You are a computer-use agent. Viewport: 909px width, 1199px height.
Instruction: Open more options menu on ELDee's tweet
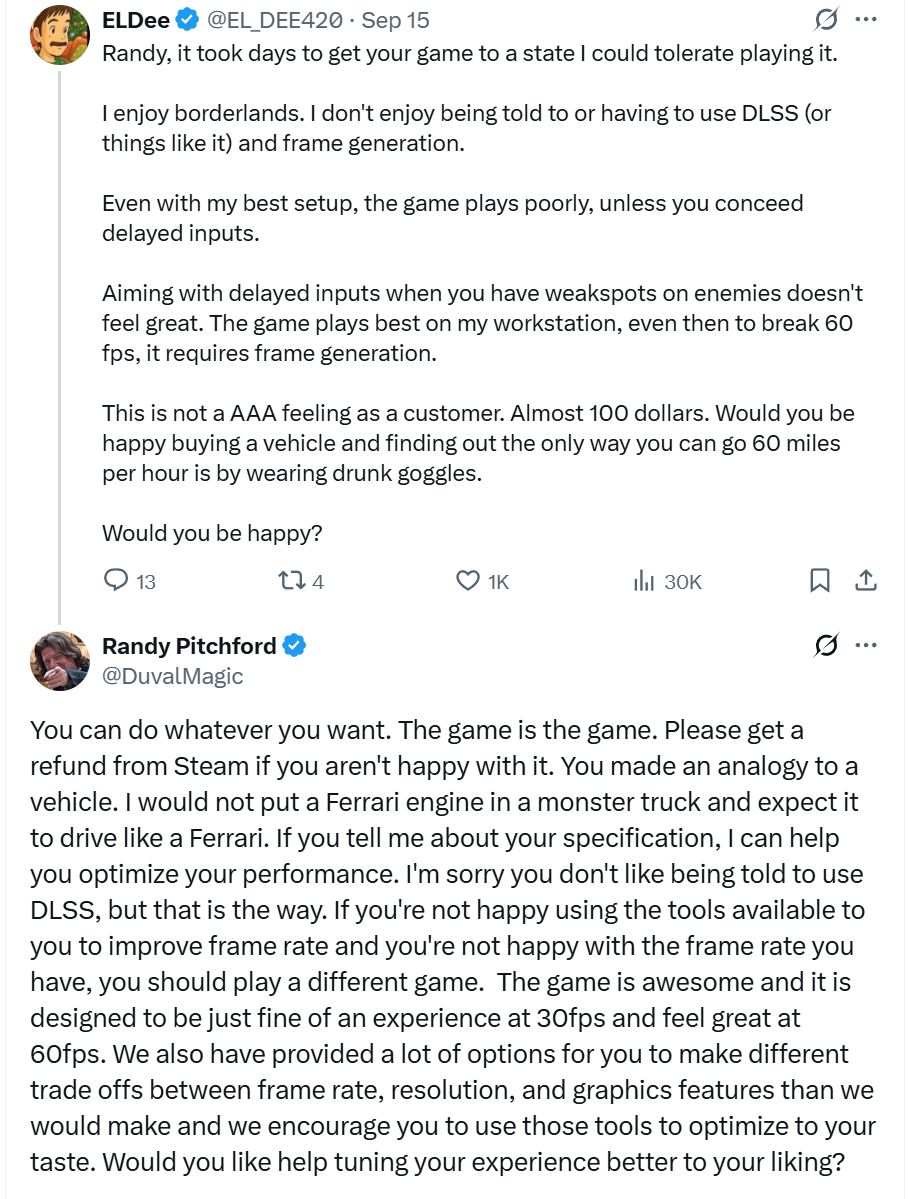(x=866, y=20)
